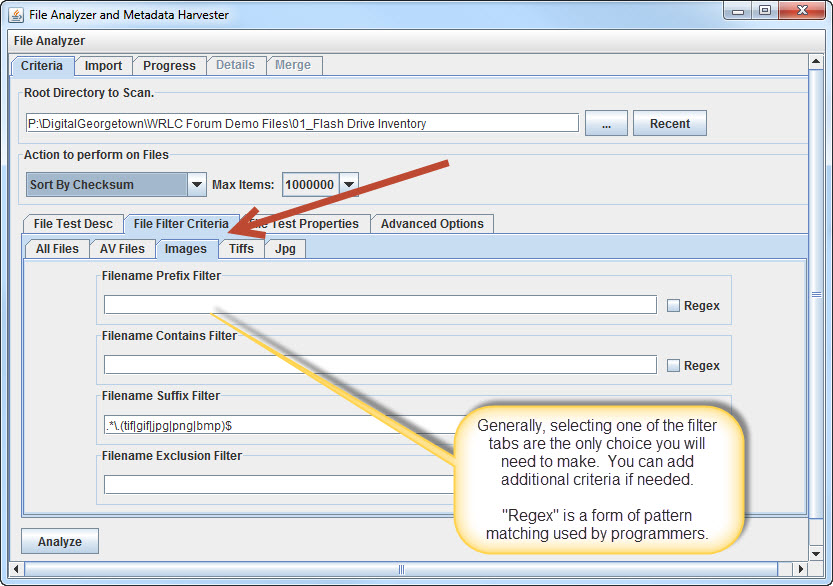This screenshot has width=833, height=586.
Task: Click the Analyze button
Action: point(60,542)
